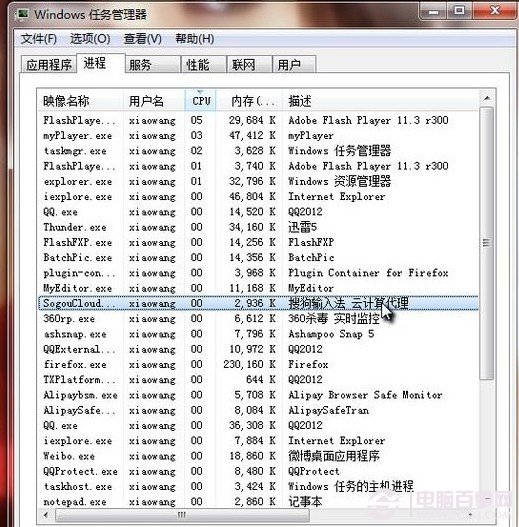The height and width of the screenshot is (527, 519).
Task: Sort by 用户名 column header
Action: pyautogui.click(x=154, y=101)
